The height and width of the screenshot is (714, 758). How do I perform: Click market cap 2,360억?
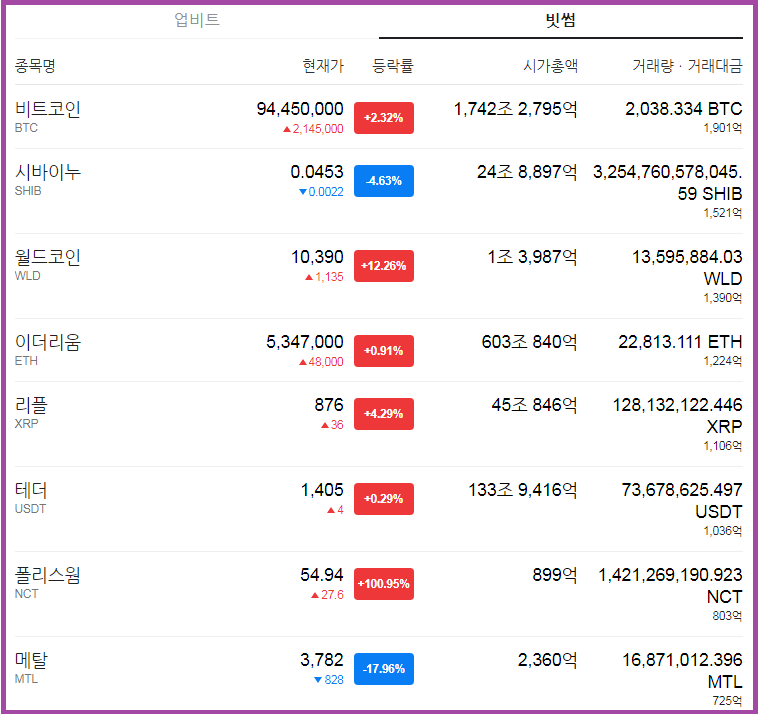pos(548,660)
